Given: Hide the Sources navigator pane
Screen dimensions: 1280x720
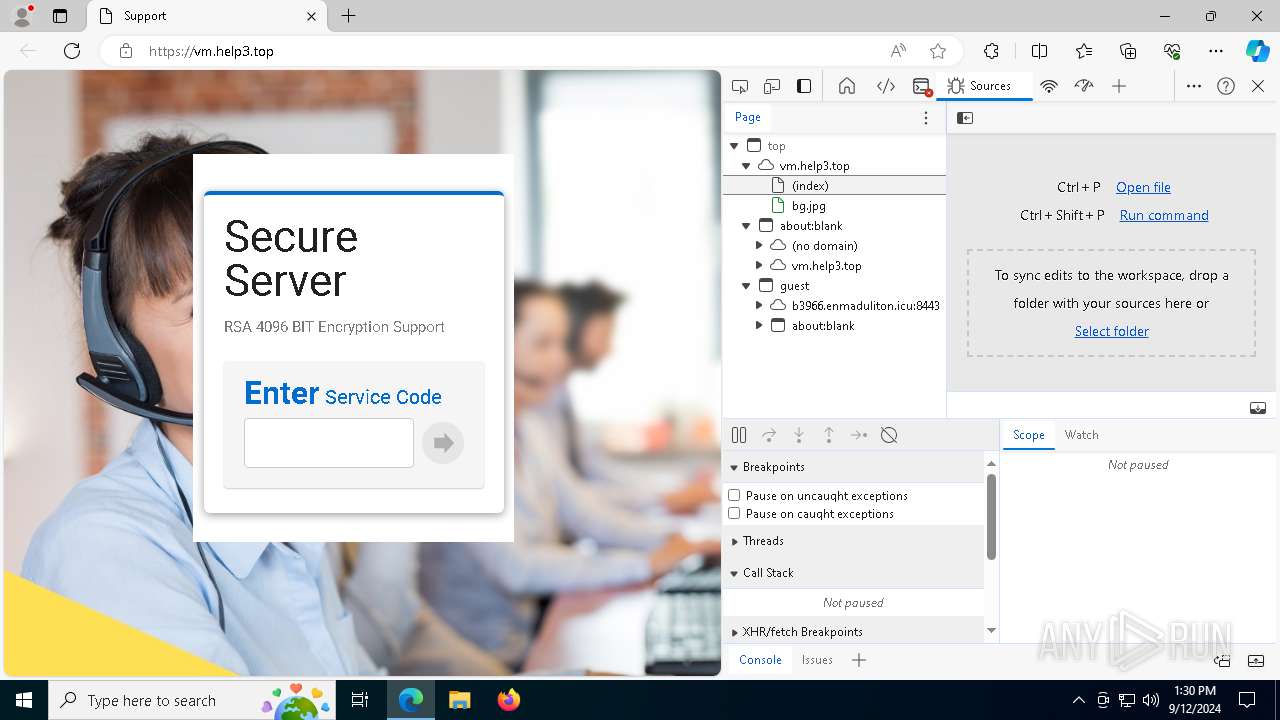Looking at the screenshot, I should pyautogui.click(x=965, y=118).
